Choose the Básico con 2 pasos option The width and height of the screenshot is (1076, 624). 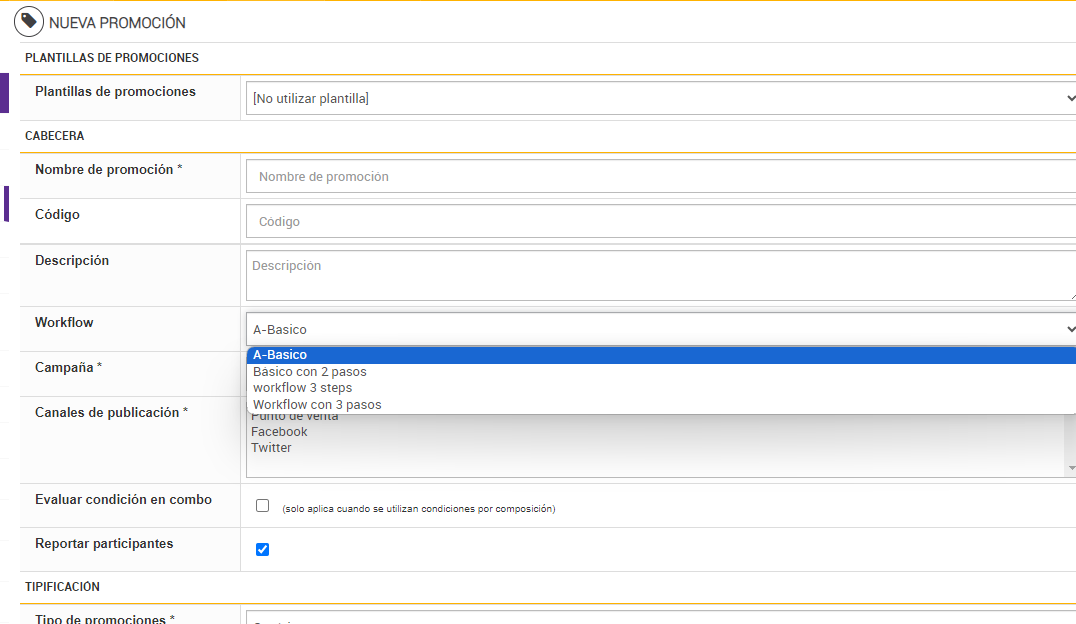point(310,372)
